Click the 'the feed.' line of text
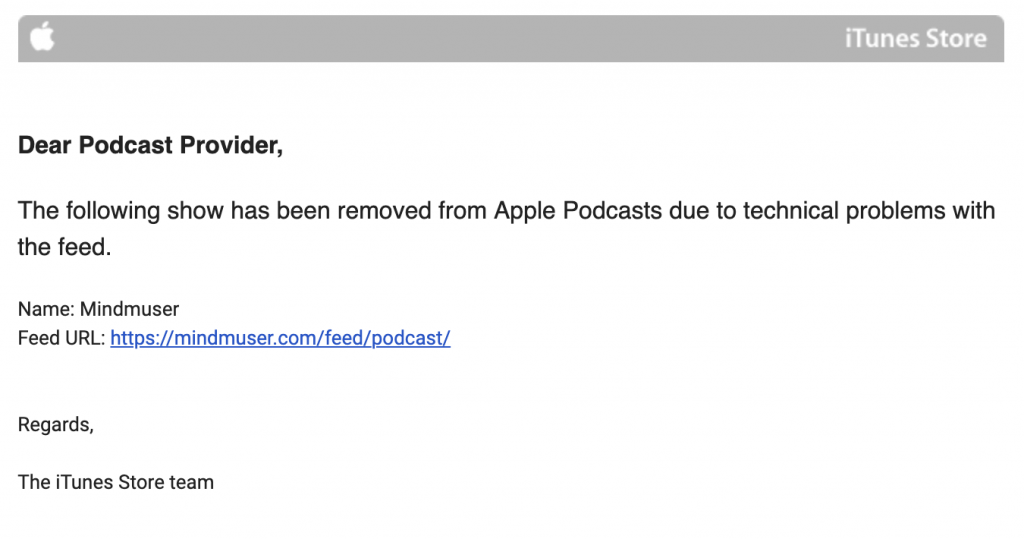Viewport: 1024px width, 539px height. pos(65,247)
